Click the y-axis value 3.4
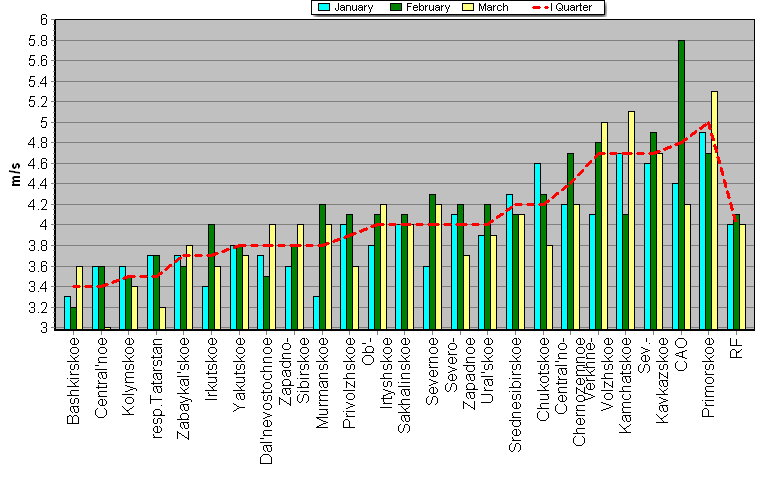777x479 pixels. pos(38,287)
